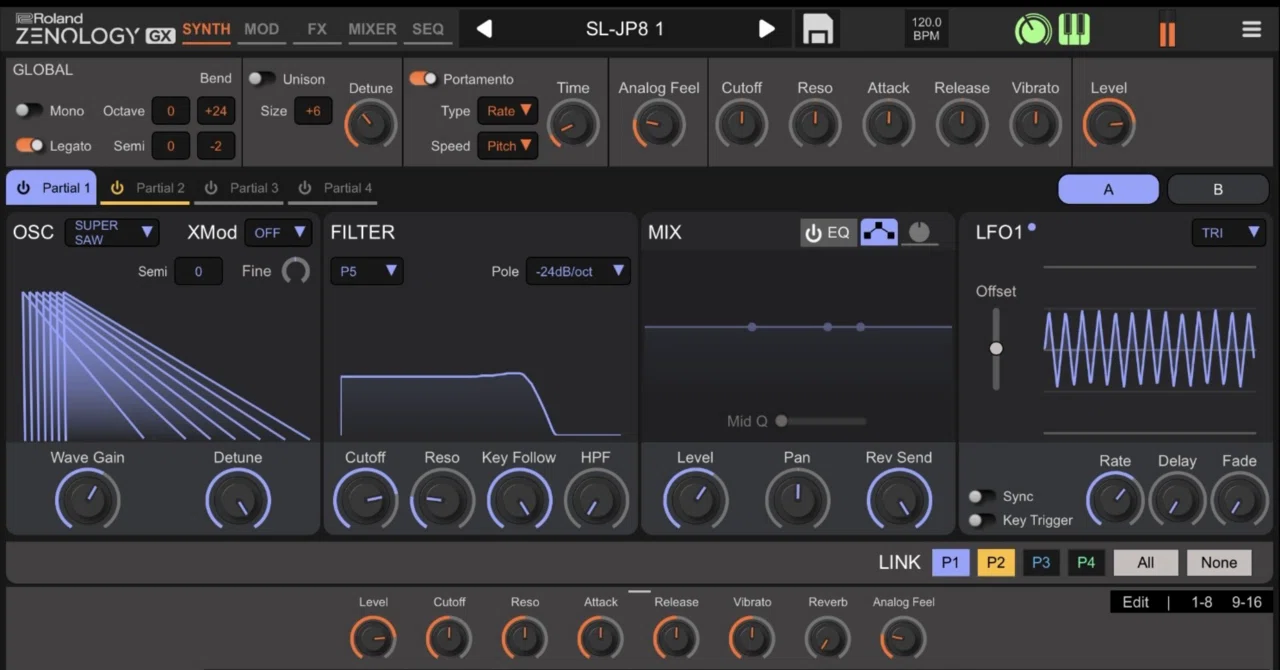
Task: Open the LFO1 TRI waveform dropdown
Action: tap(1229, 232)
